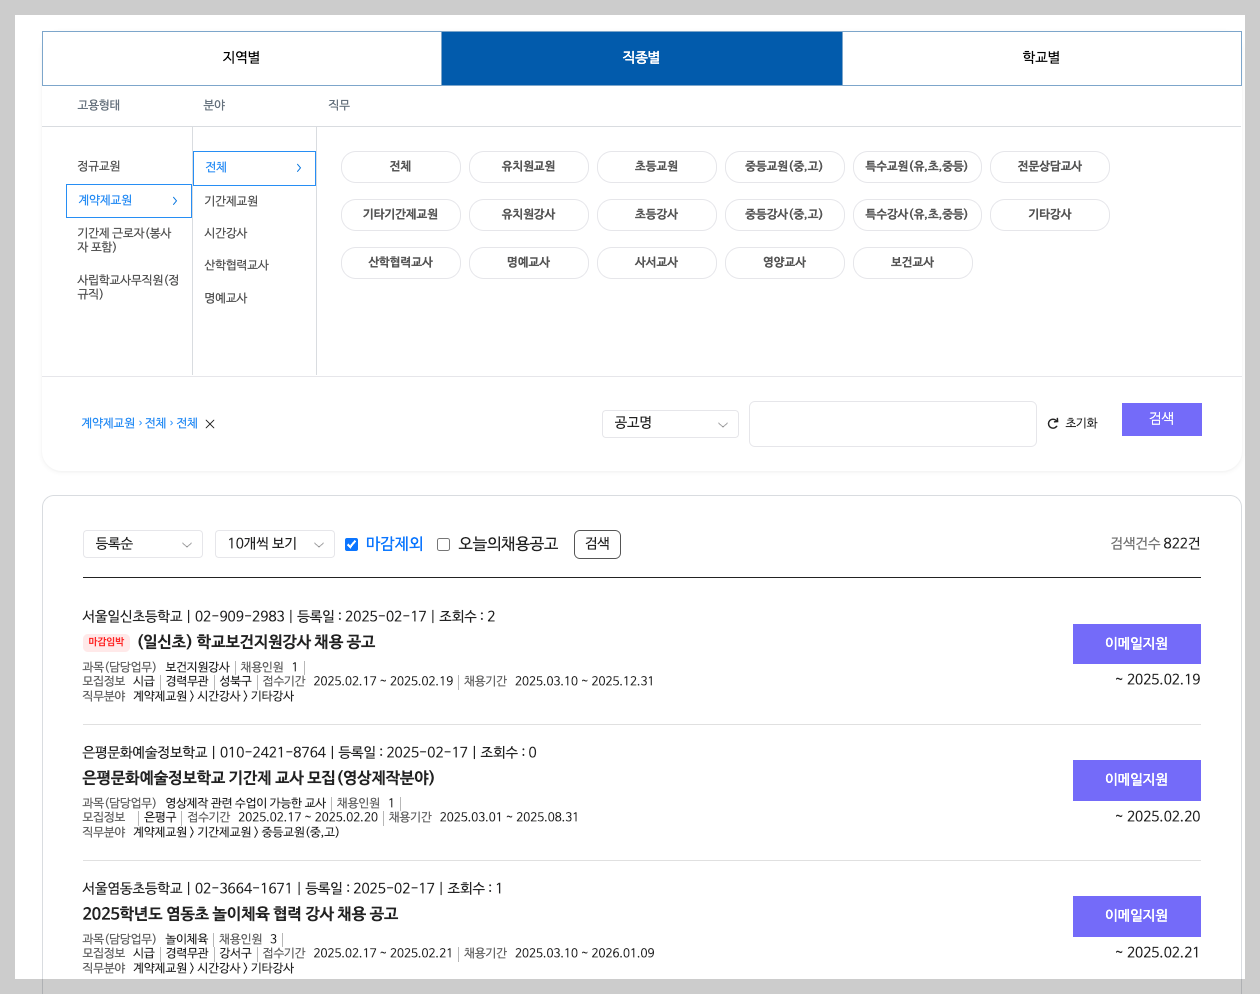Click the 초기화 circular-arrow reset icon
This screenshot has width=1260, height=994.
click(1052, 423)
